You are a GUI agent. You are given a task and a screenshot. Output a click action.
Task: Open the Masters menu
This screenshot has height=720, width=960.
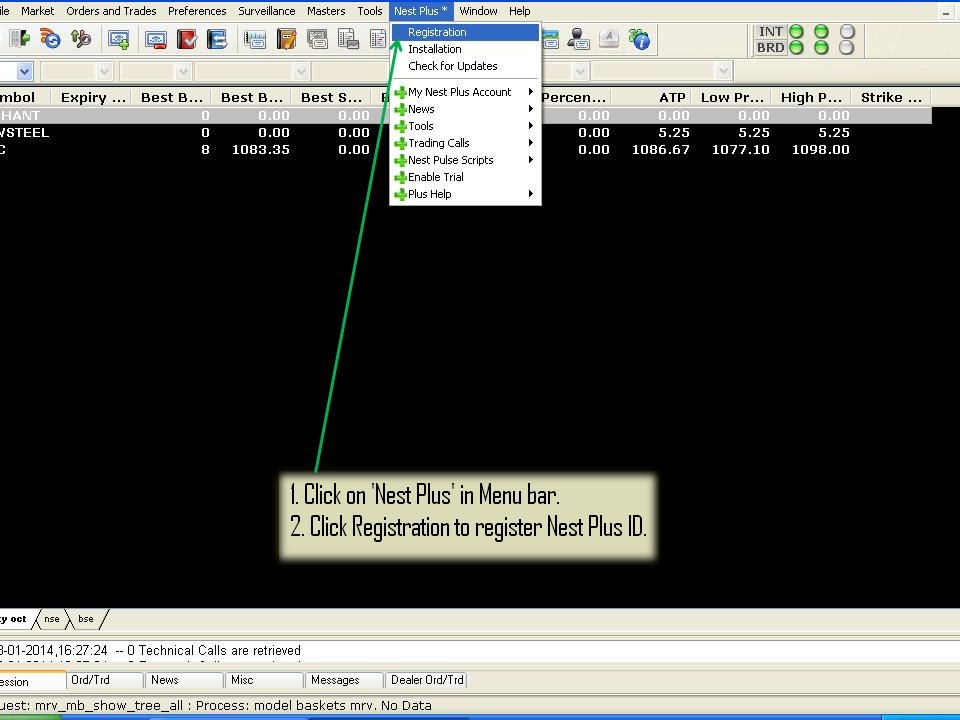[x=326, y=11]
